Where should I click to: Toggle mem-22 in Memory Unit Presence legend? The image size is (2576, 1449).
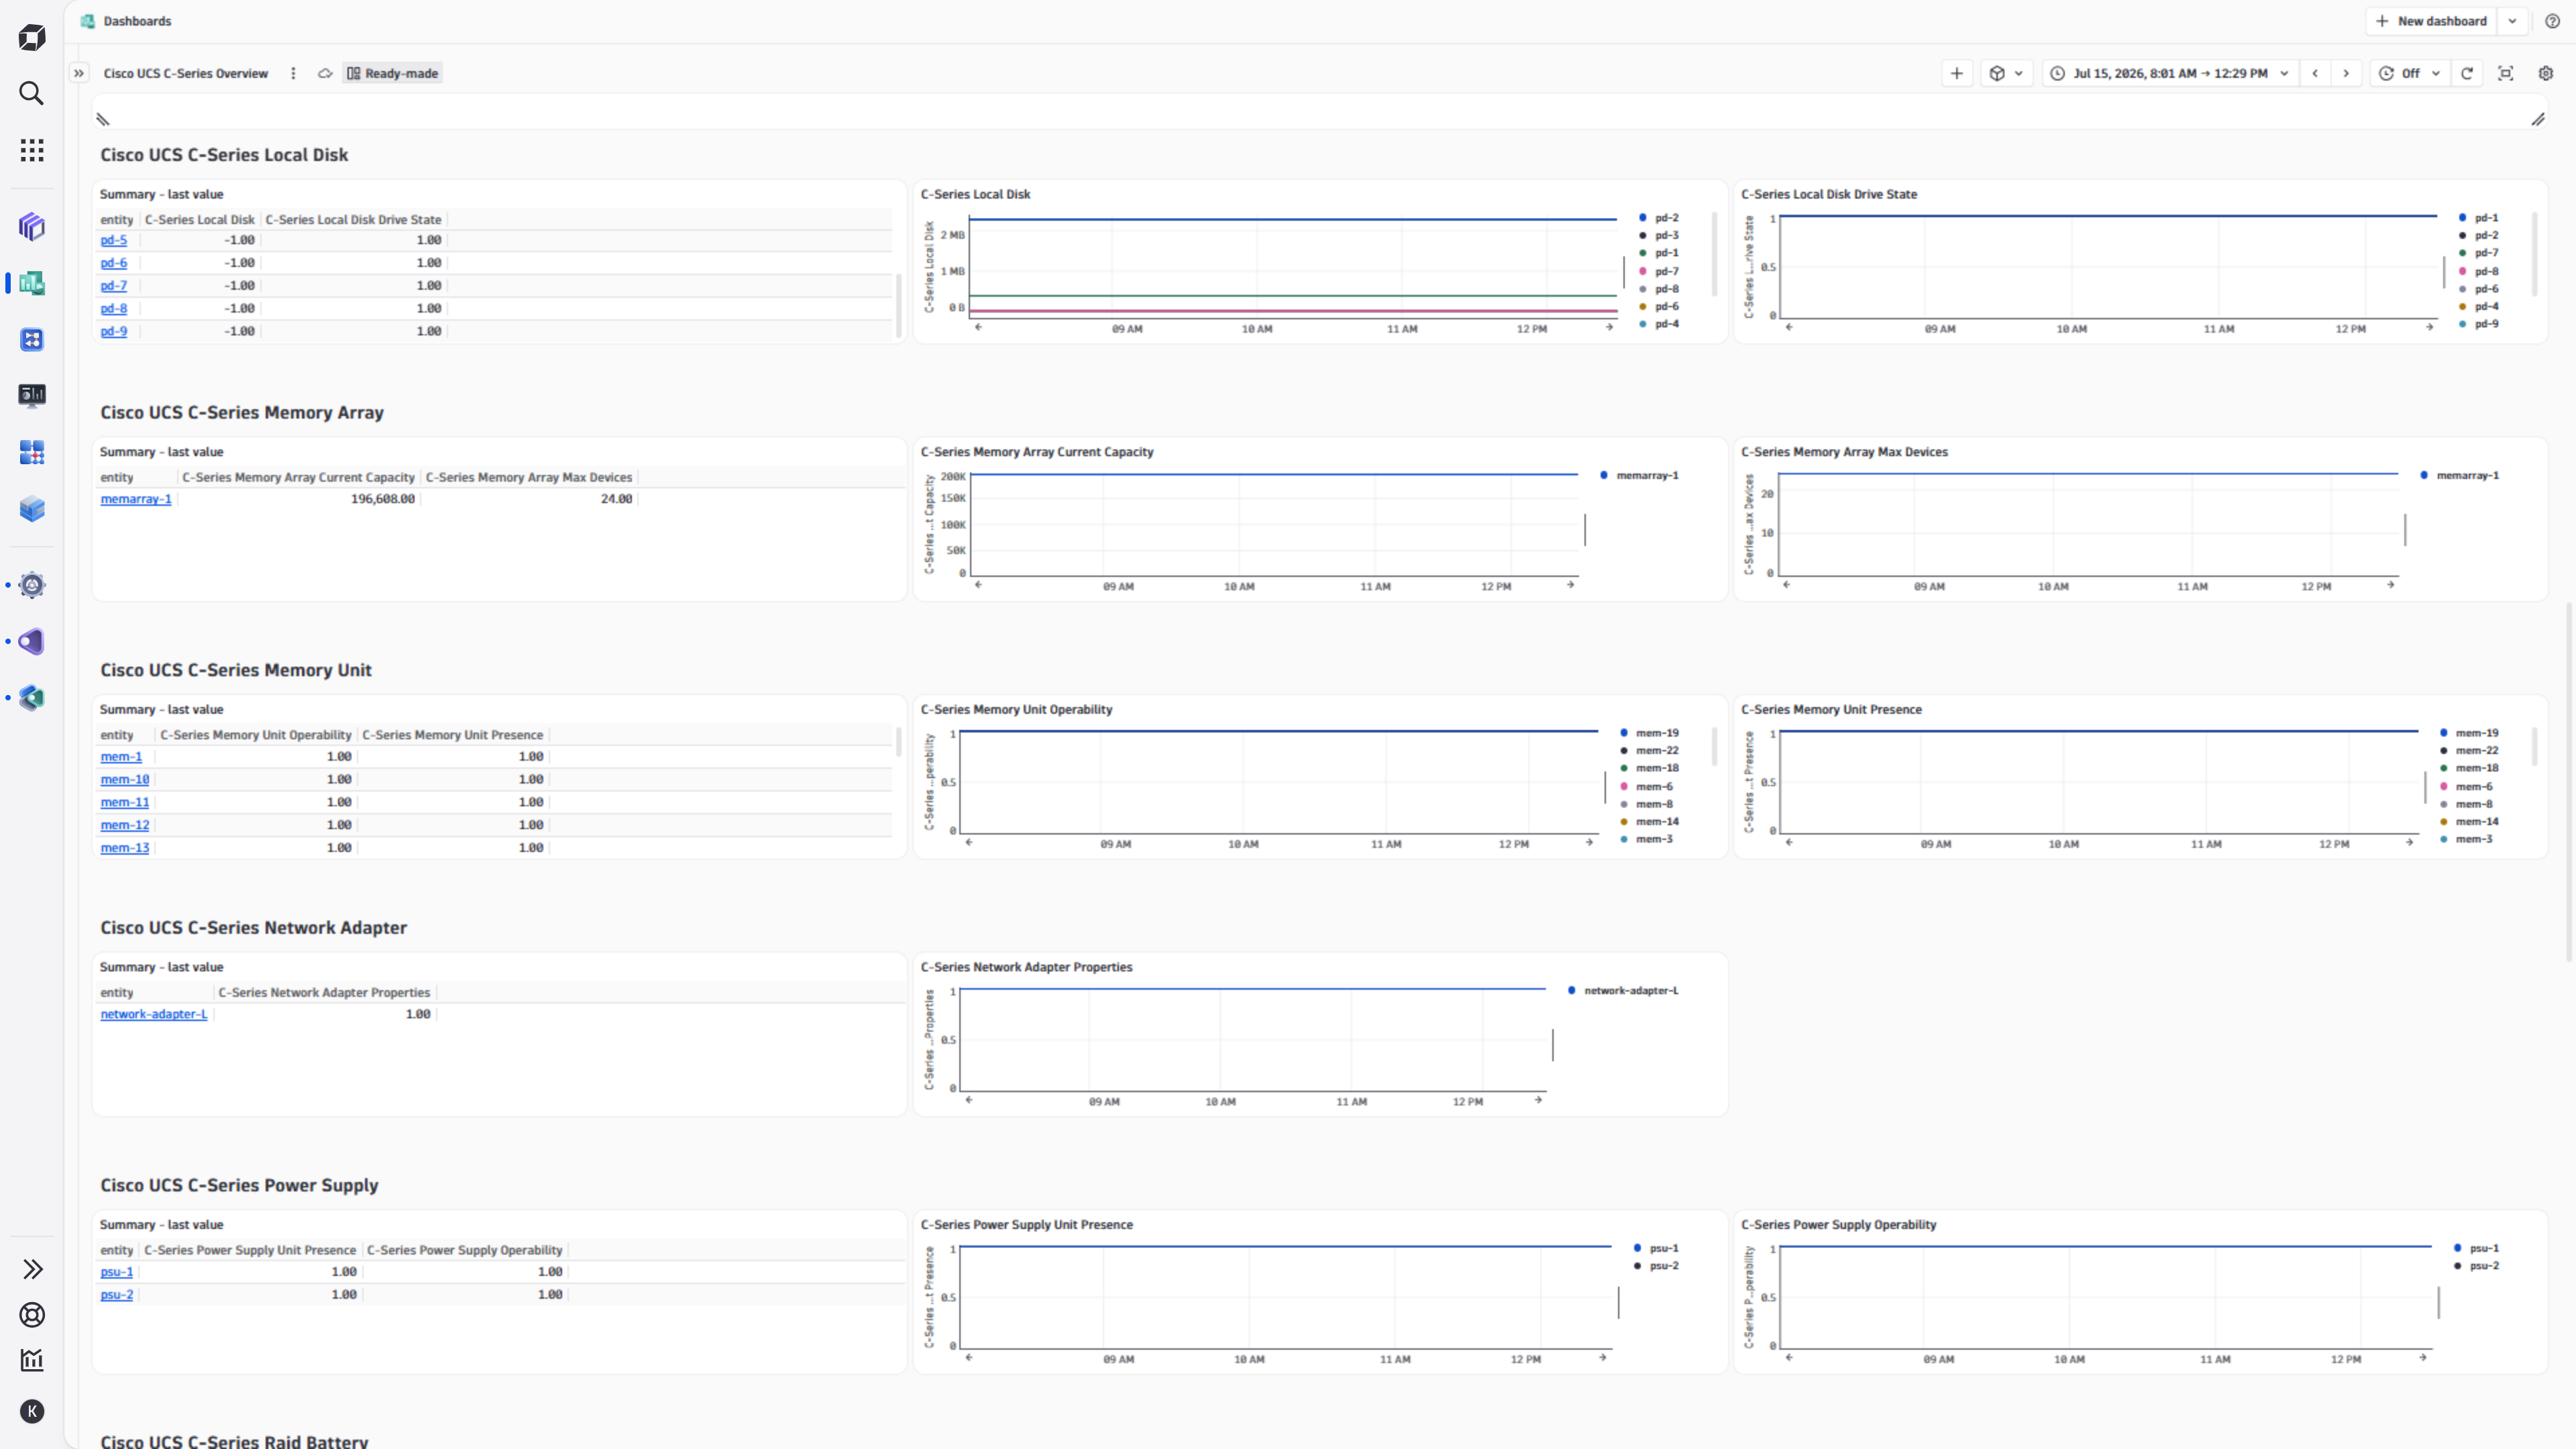click(x=2469, y=751)
